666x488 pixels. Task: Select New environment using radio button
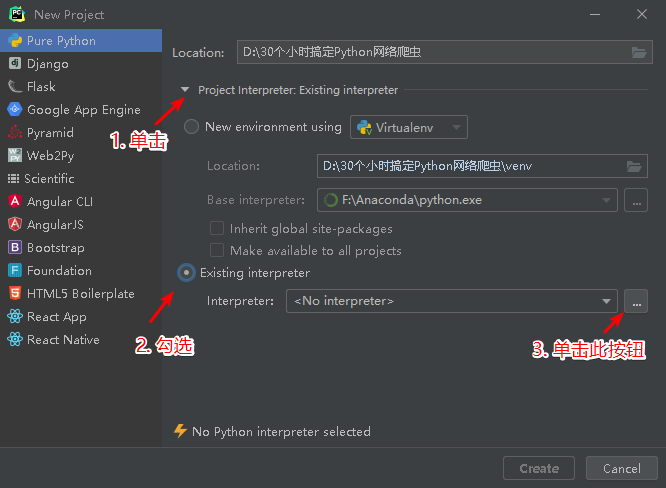tap(192, 127)
